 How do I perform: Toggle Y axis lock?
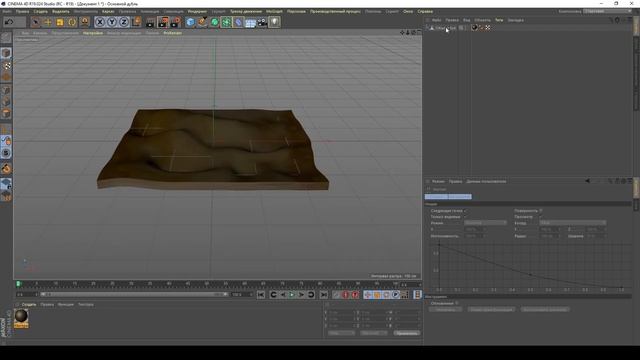tap(112, 22)
